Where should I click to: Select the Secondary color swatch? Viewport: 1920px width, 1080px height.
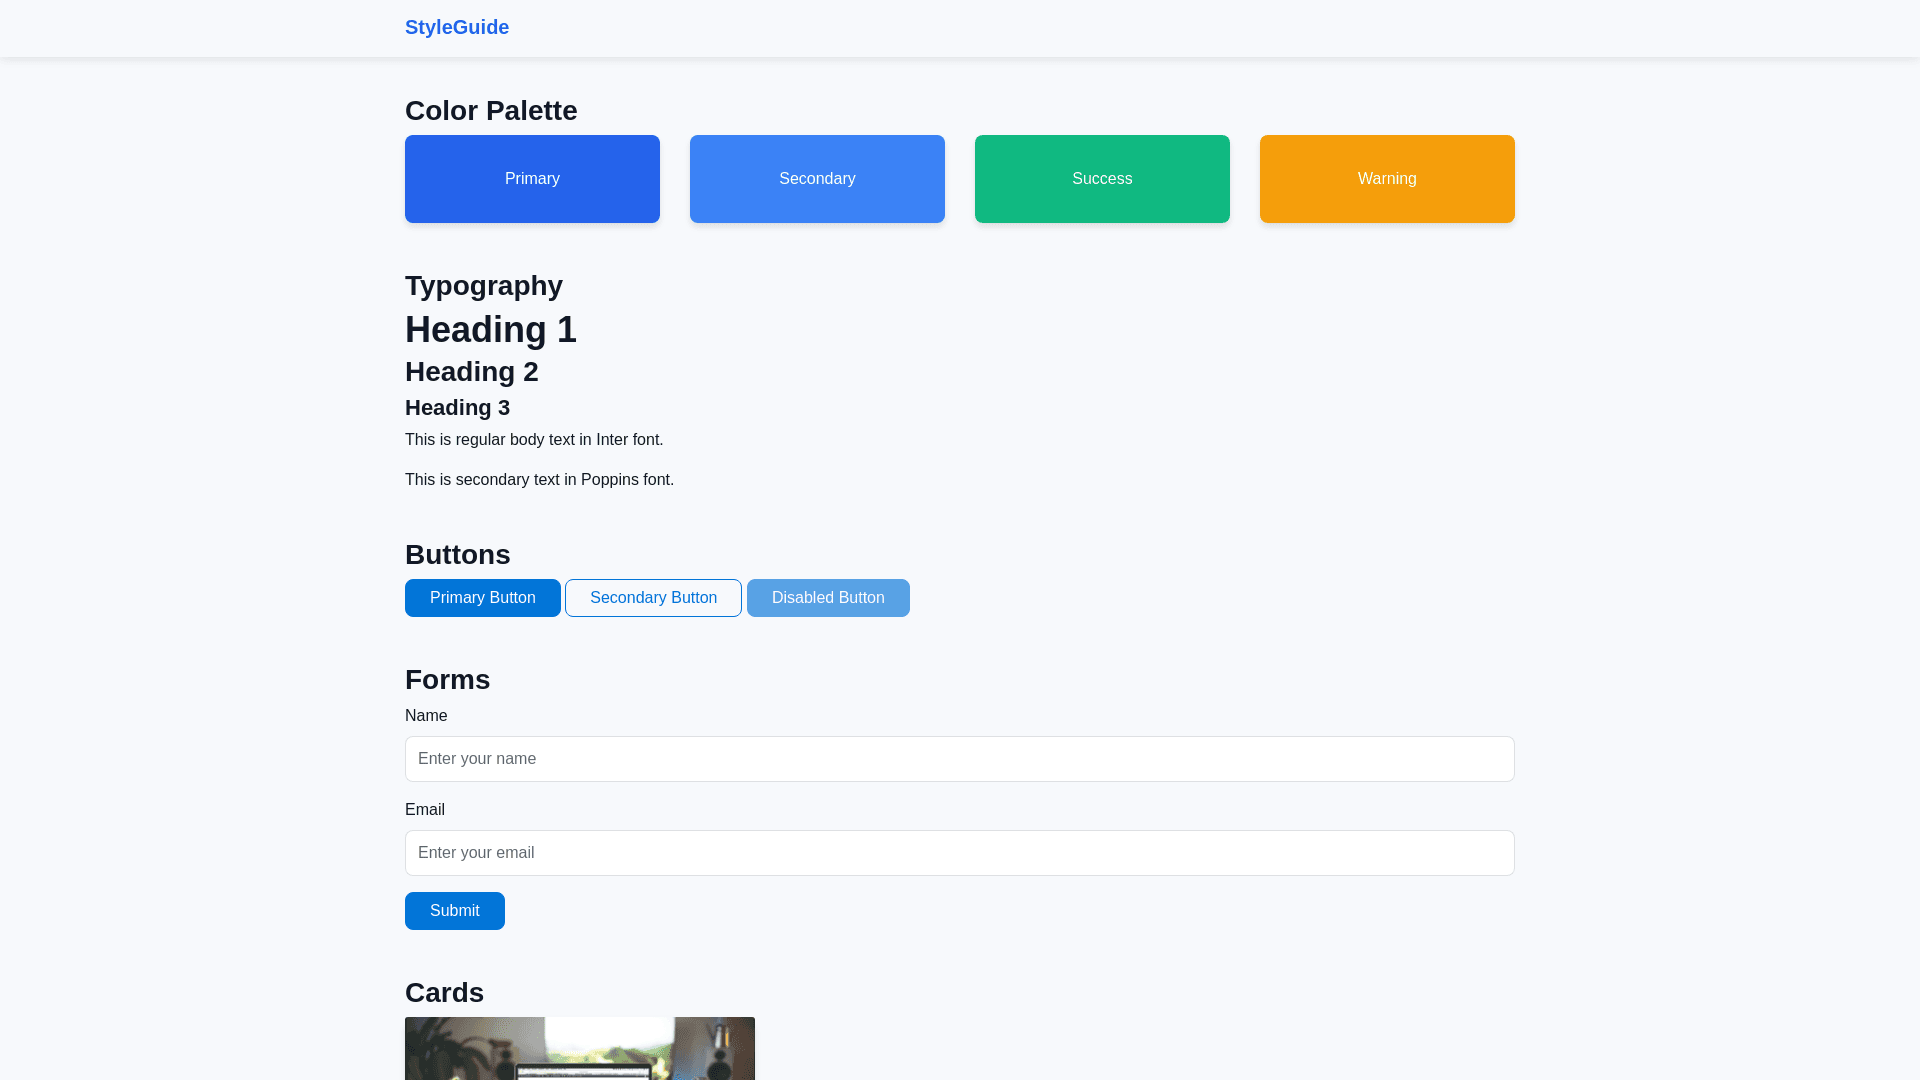[817, 179]
